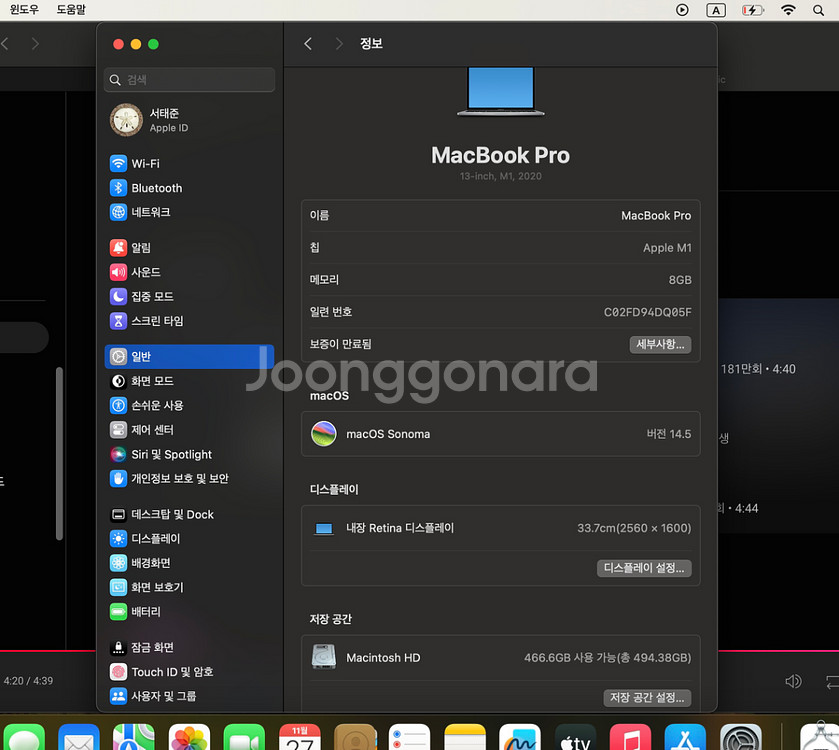Screen dimensions: 839x750
Task: Open 사용자 및 그룹 settings
Action: (189, 696)
